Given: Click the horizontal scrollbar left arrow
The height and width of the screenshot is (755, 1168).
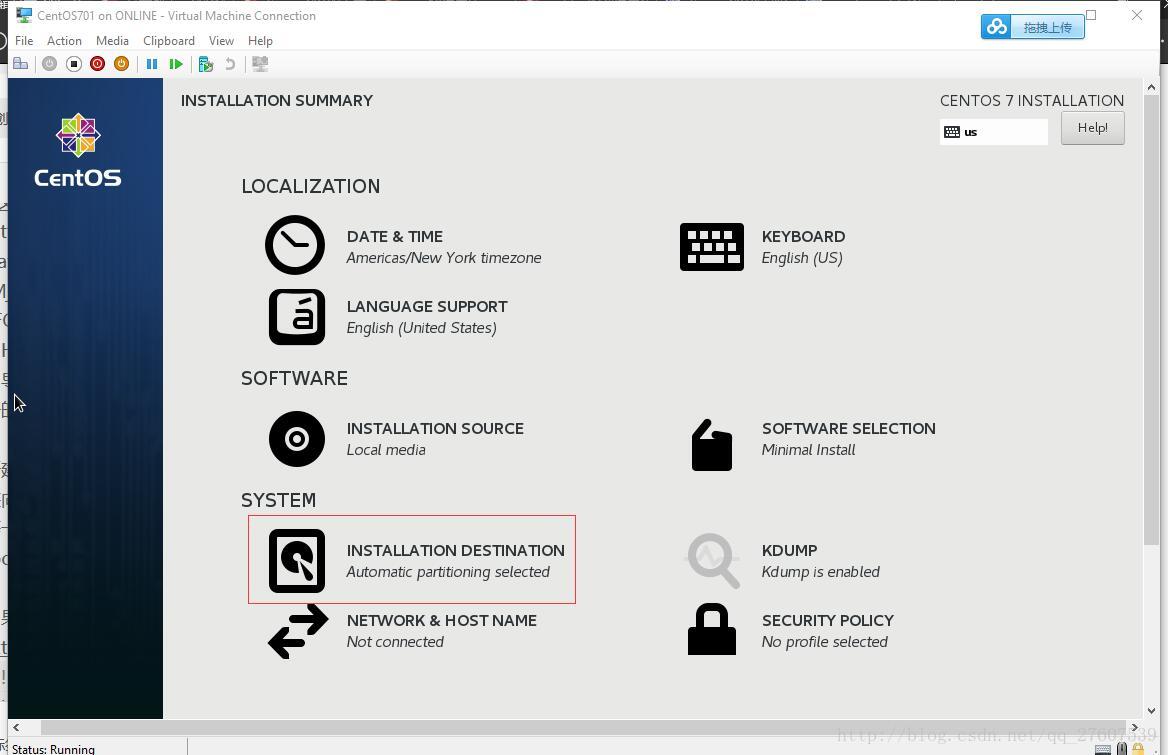Looking at the screenshot, I should coord(16,727).
